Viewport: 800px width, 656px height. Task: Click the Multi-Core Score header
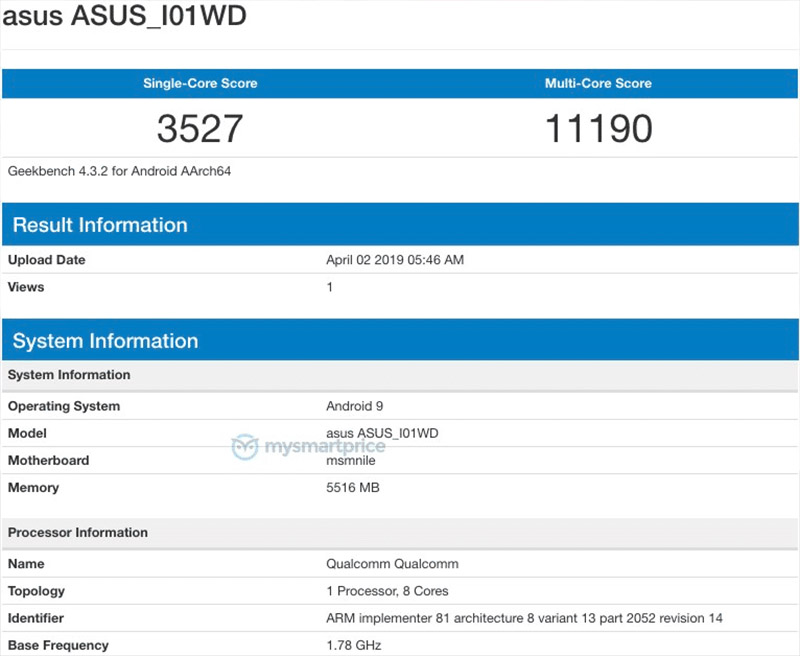tap(599, 83)
